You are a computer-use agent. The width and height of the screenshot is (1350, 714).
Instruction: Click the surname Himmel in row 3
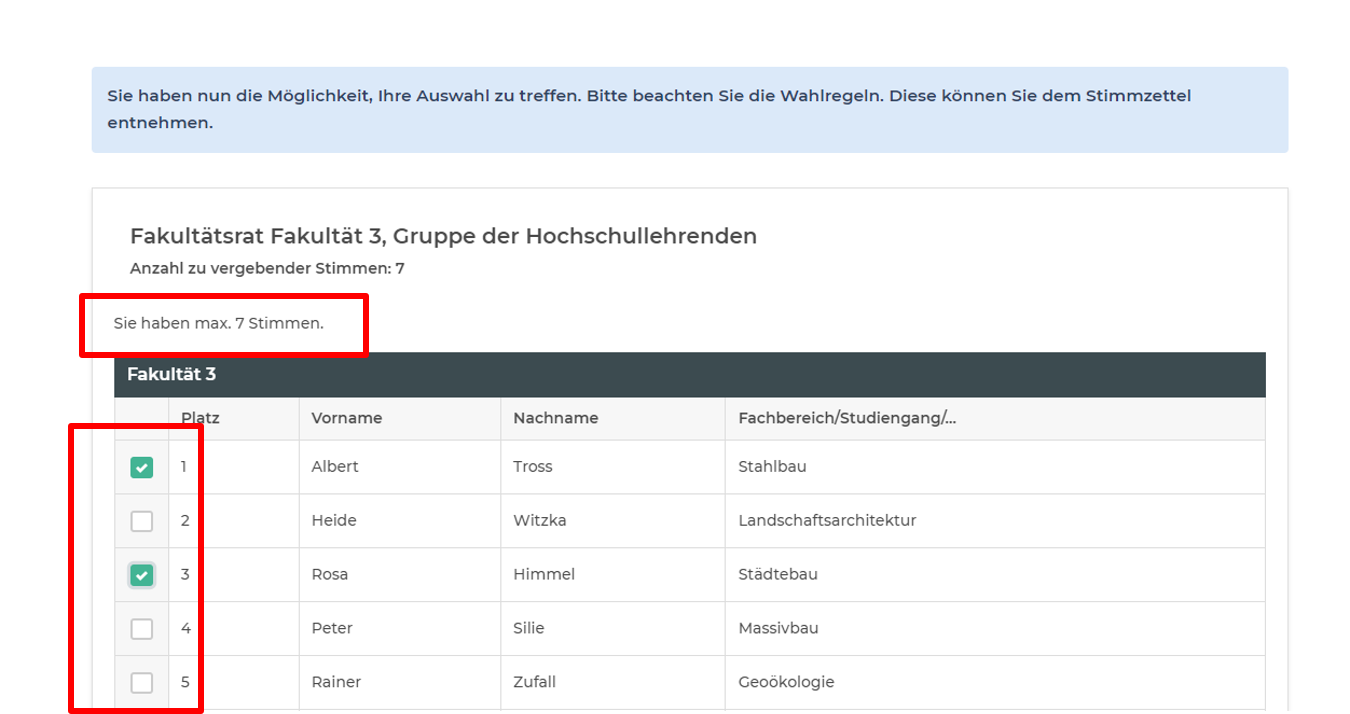click(x=544, y=575)
